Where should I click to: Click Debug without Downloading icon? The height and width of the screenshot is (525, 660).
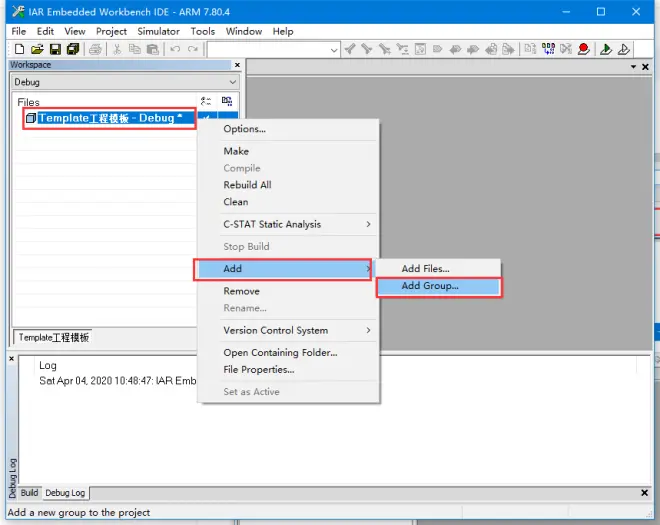coord(624,49)
